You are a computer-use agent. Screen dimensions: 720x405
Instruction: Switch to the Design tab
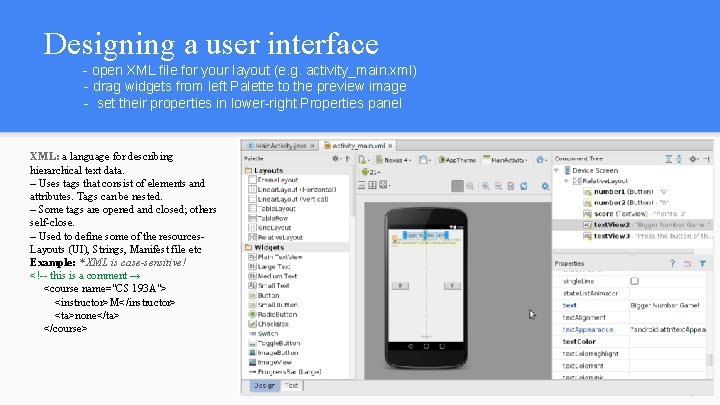pos(264,386)
